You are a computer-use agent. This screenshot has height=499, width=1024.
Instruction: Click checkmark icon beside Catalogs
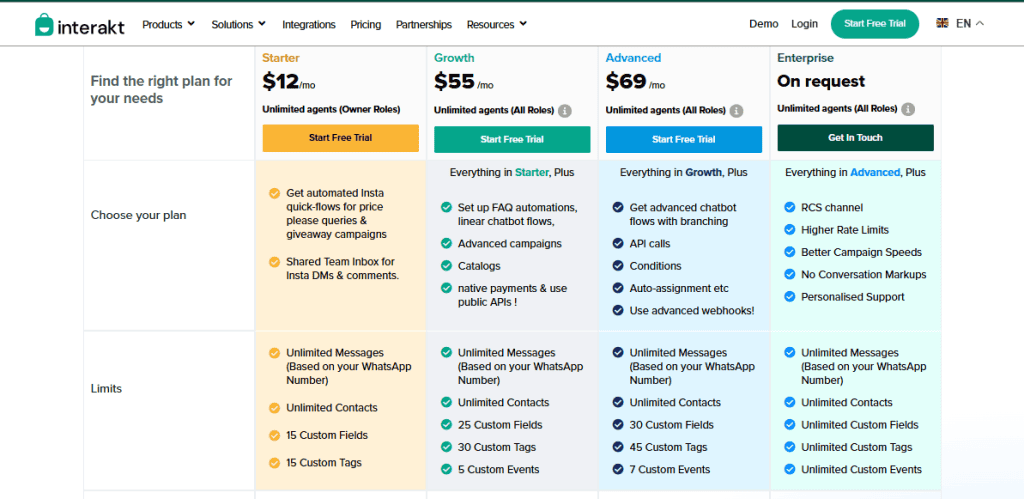[446, 266]
